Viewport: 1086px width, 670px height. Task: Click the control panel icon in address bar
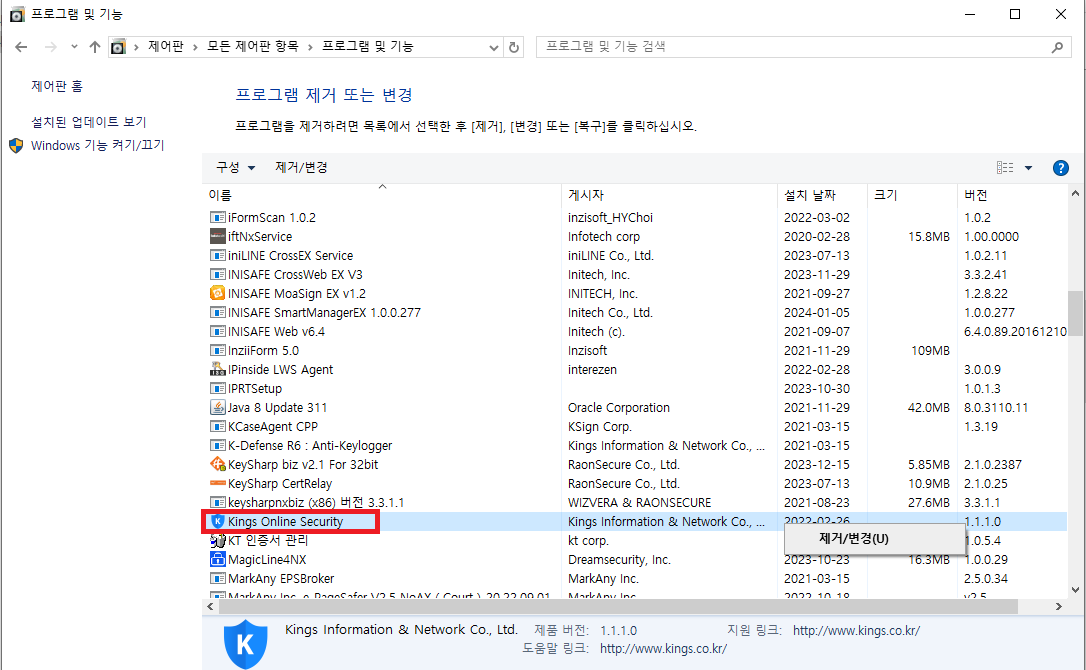(118, 46)
